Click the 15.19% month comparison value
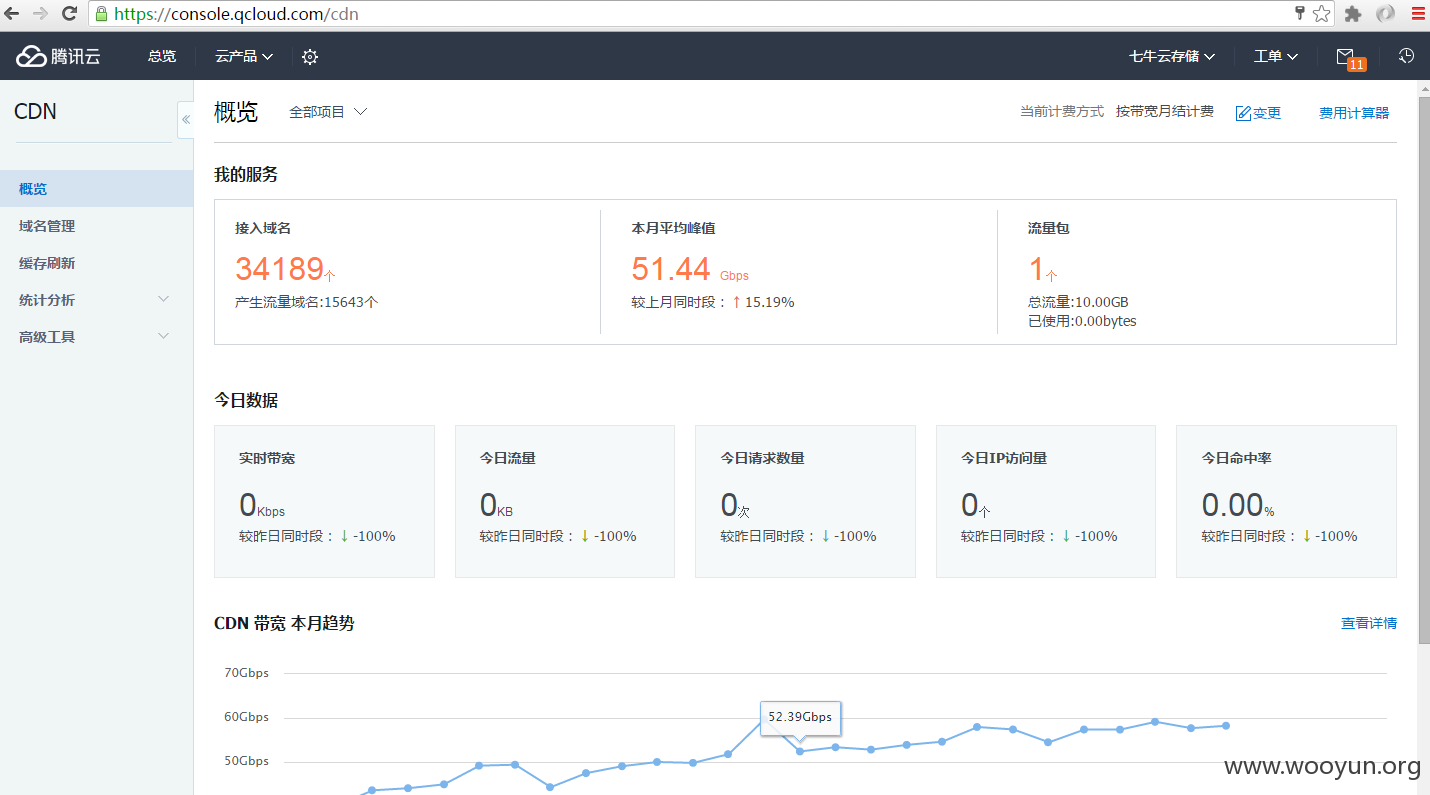This screenshot has width=1430, height=795. click(x=770, y=302)
